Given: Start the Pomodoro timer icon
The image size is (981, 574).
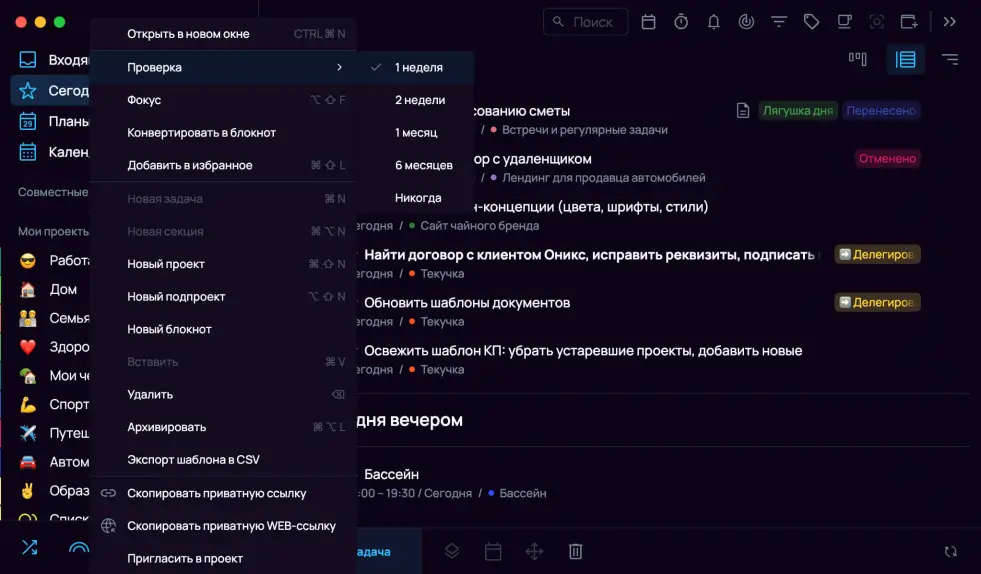Looking at the screenshot, I should pyautogui.click(x=681, y=21).
